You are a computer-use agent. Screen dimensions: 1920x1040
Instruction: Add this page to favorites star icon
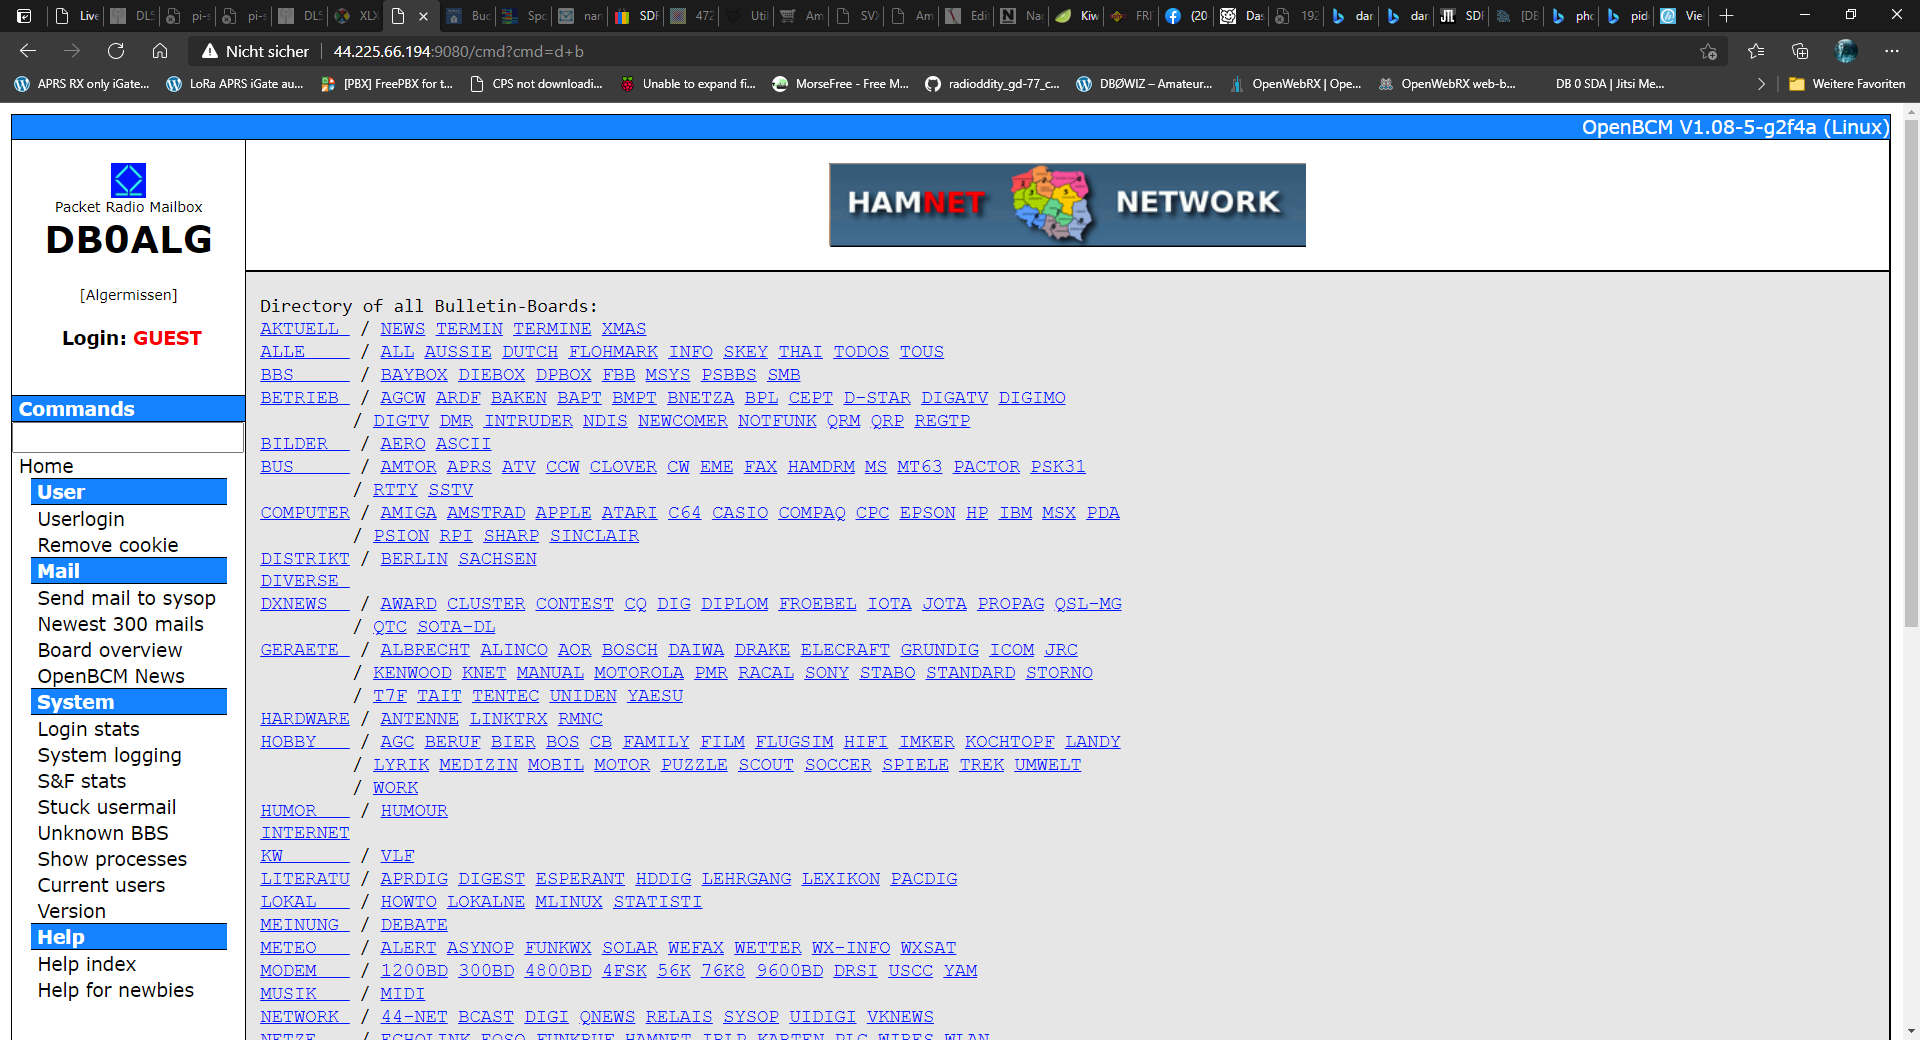pos(1708,51)
